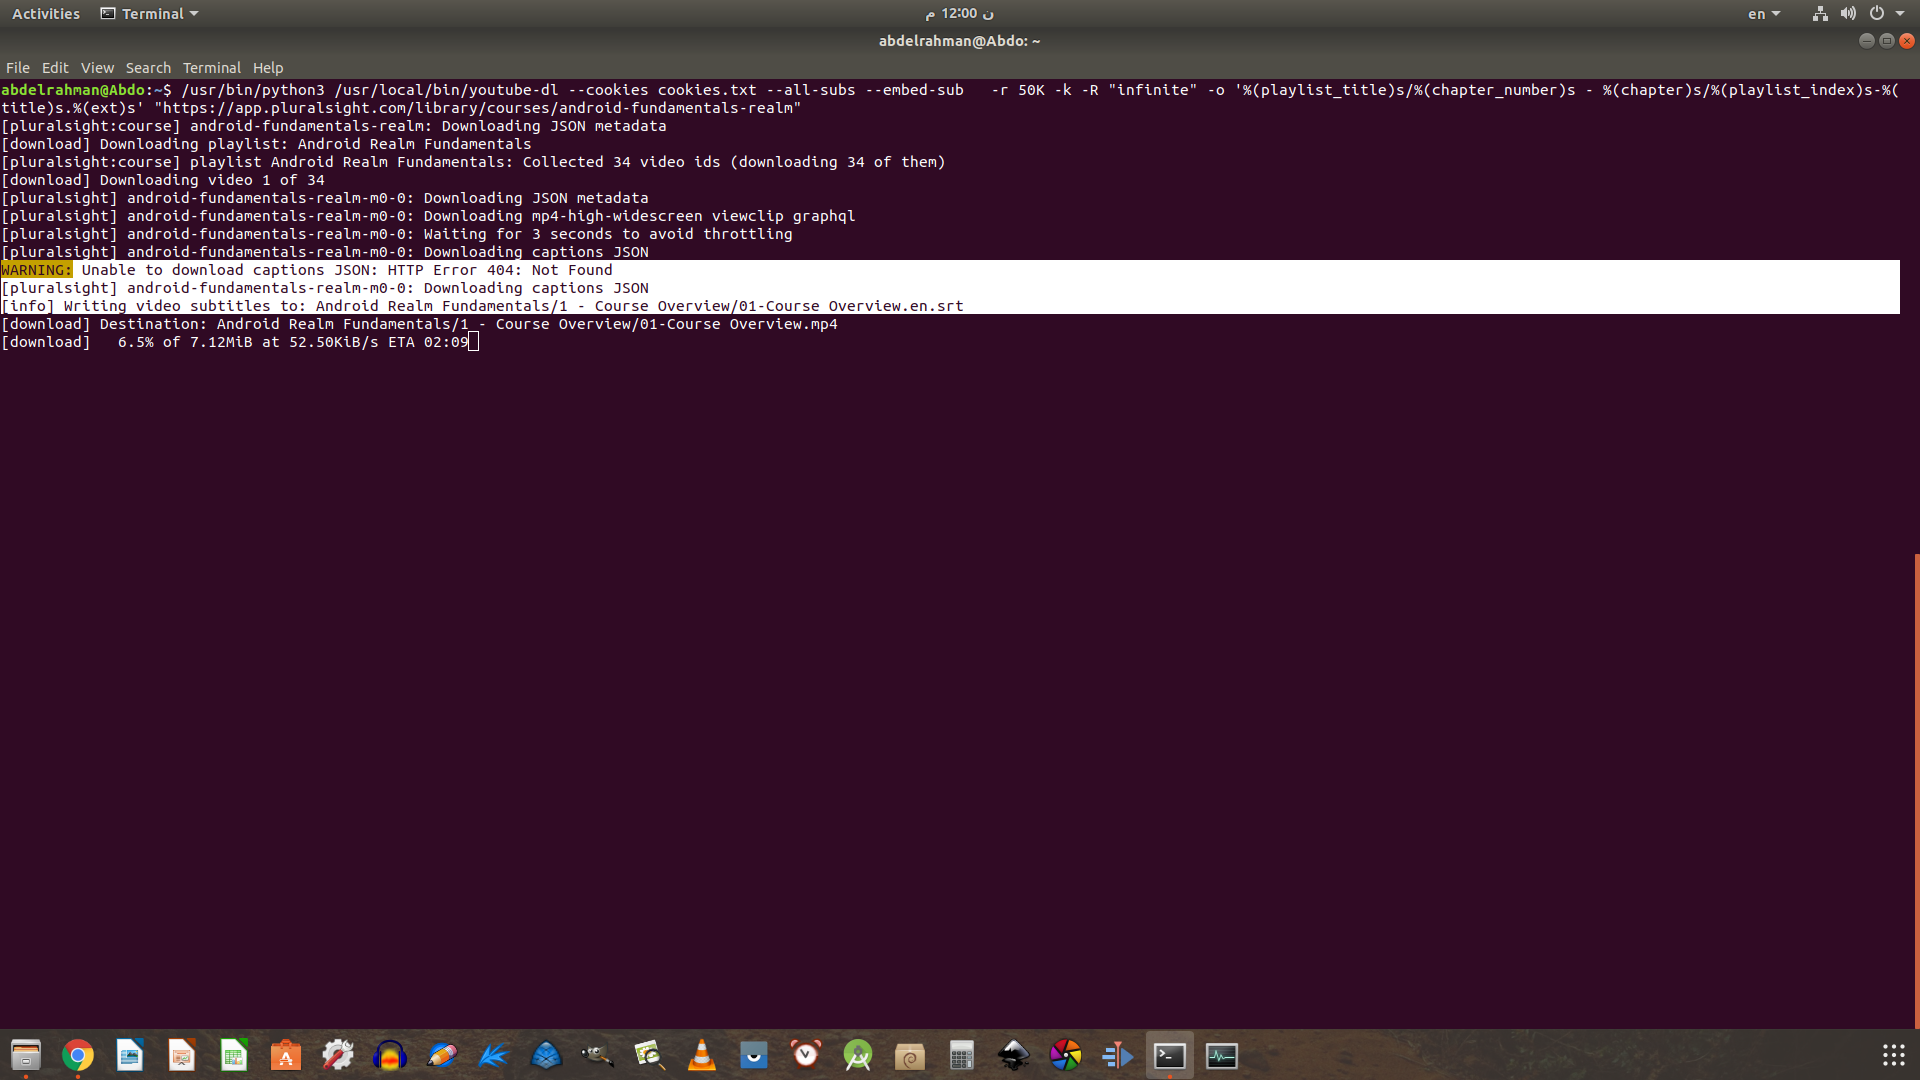1920x1080 pixels.
Task: Open the Search menu
Action: [148, 68]
